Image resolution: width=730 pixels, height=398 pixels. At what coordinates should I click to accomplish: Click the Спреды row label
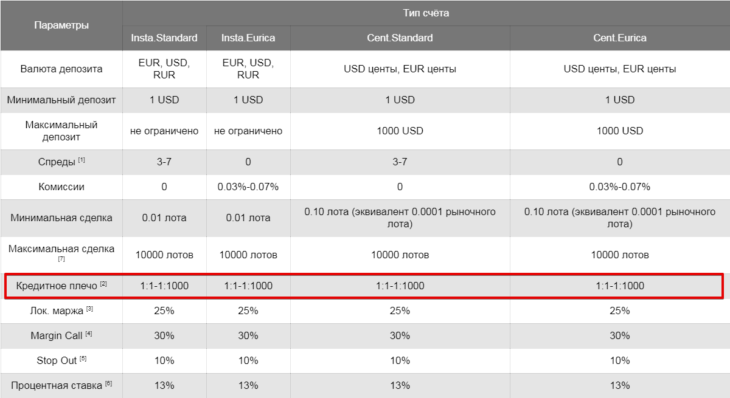(x=56, y=162)
